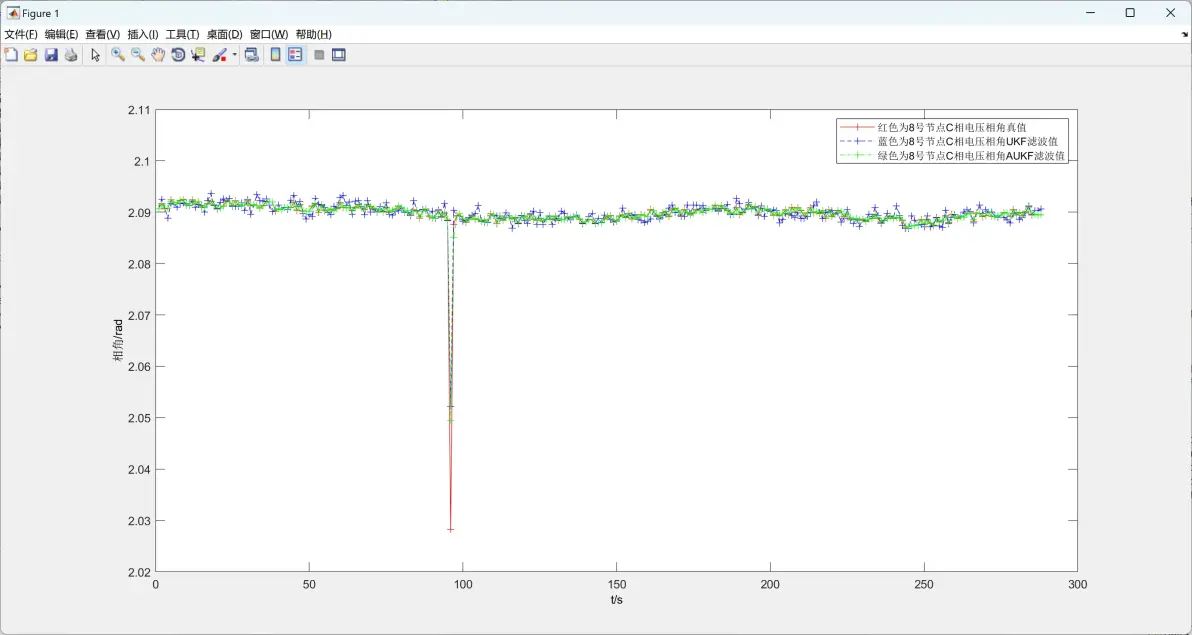Click the New Figure icon

click(11, 55)
